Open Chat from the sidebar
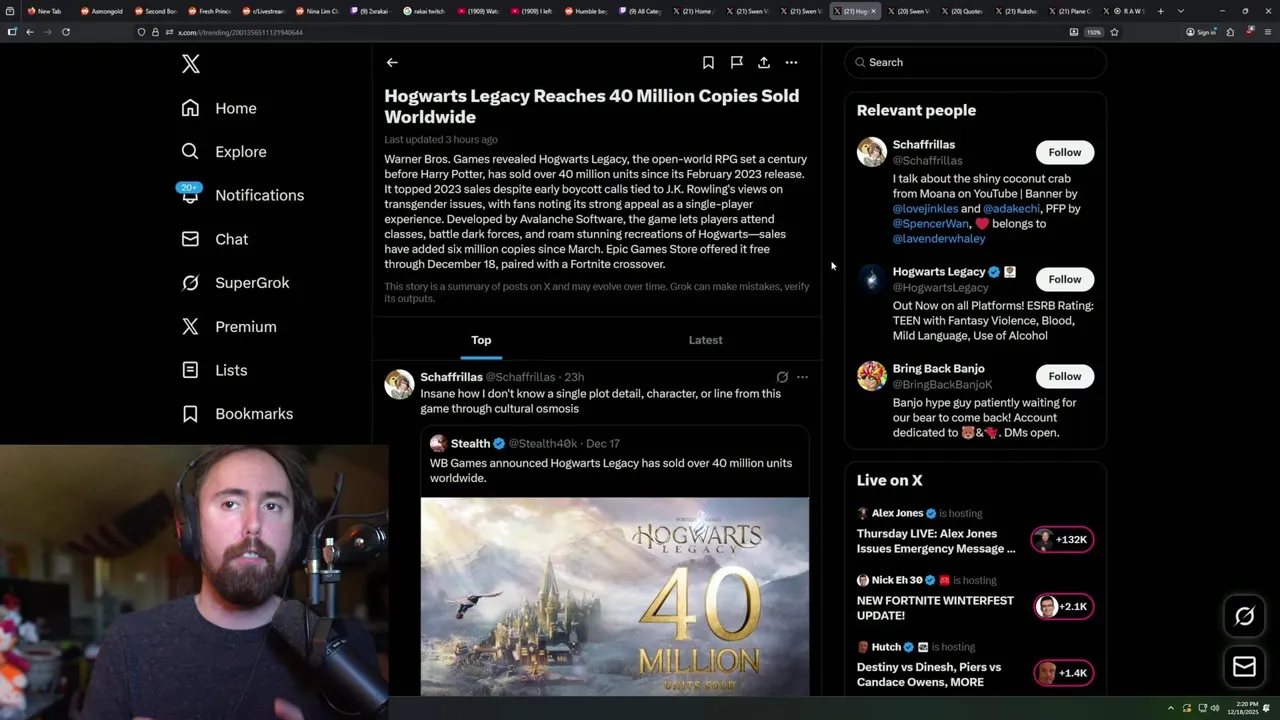 point(215,239)
